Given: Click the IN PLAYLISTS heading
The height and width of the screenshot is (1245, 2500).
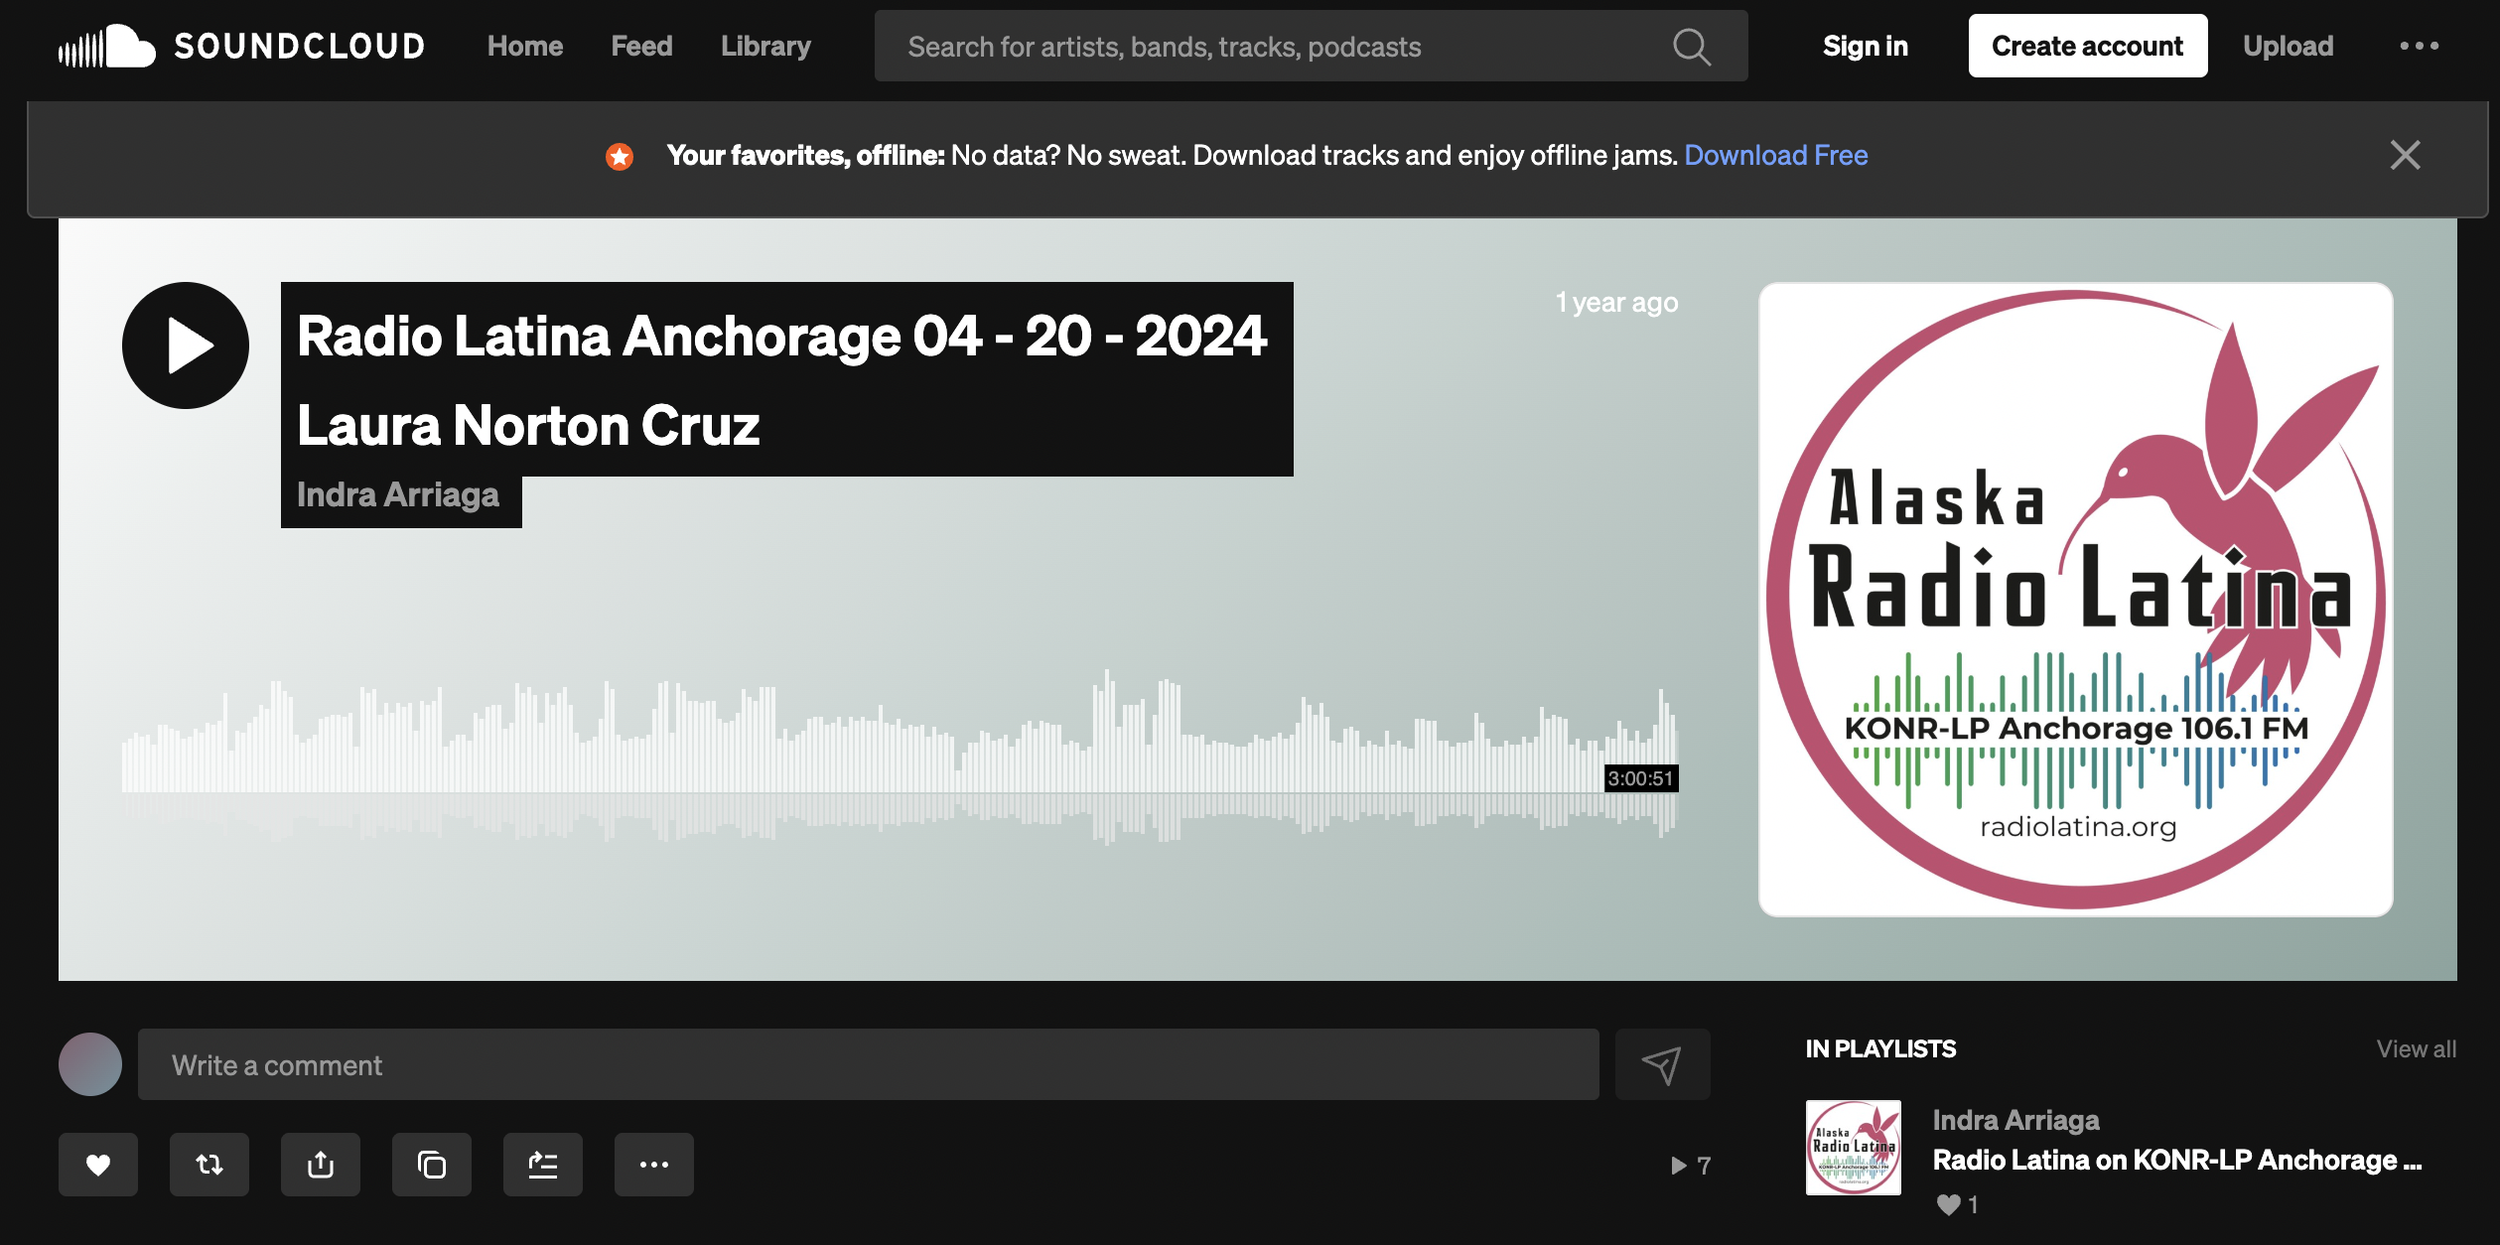Looking at the screenshot, I should 1880,1049.
